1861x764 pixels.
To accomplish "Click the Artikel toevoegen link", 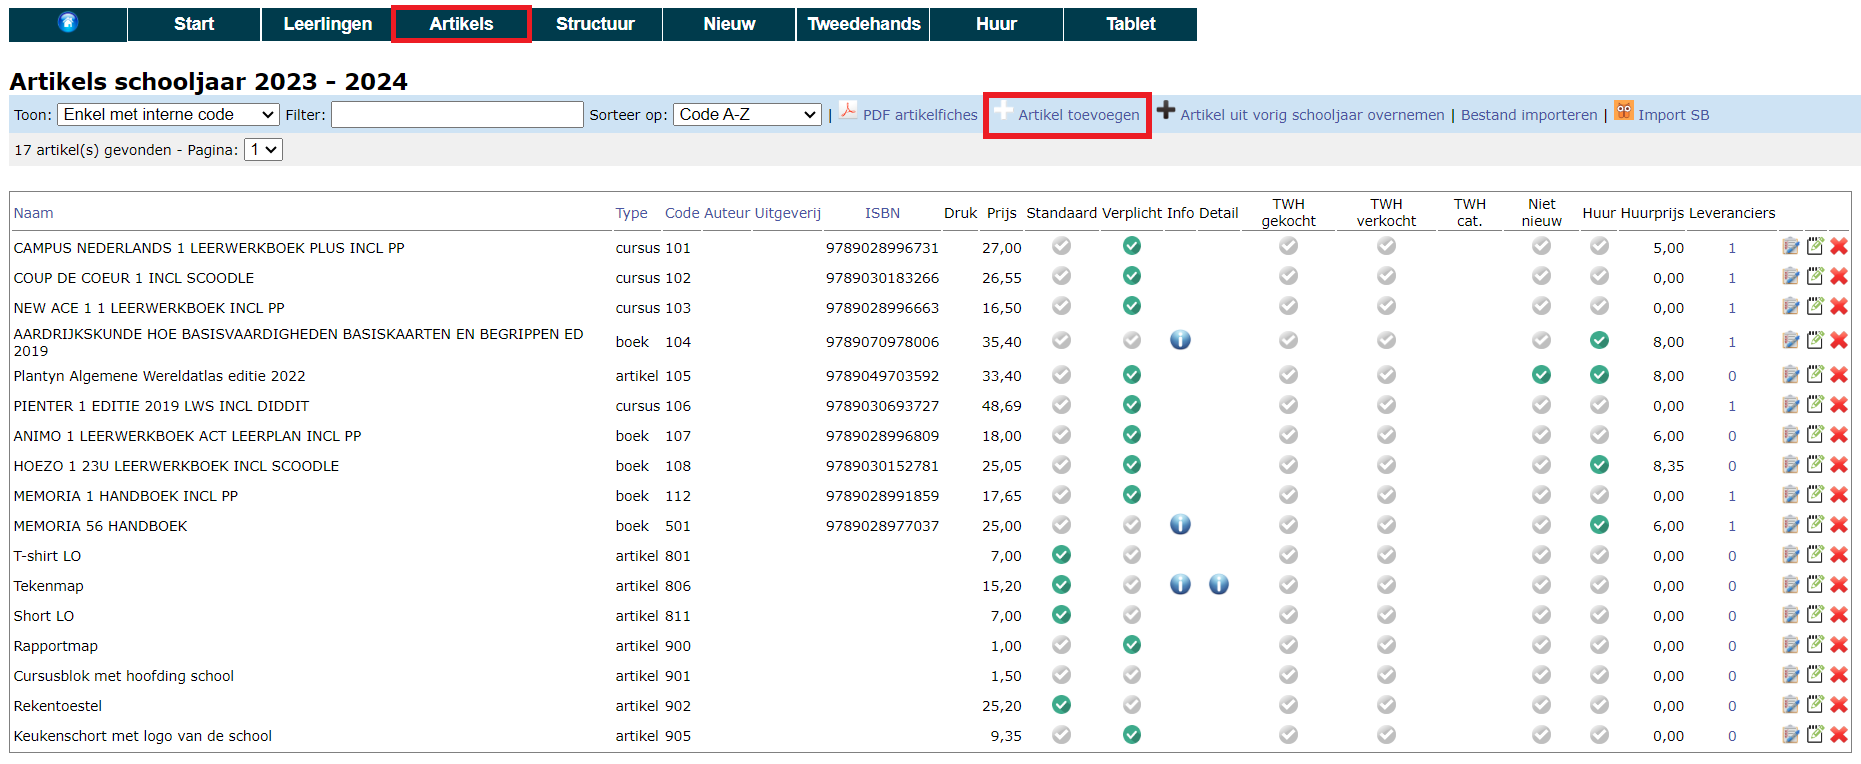I will [x=1078, y=115].
